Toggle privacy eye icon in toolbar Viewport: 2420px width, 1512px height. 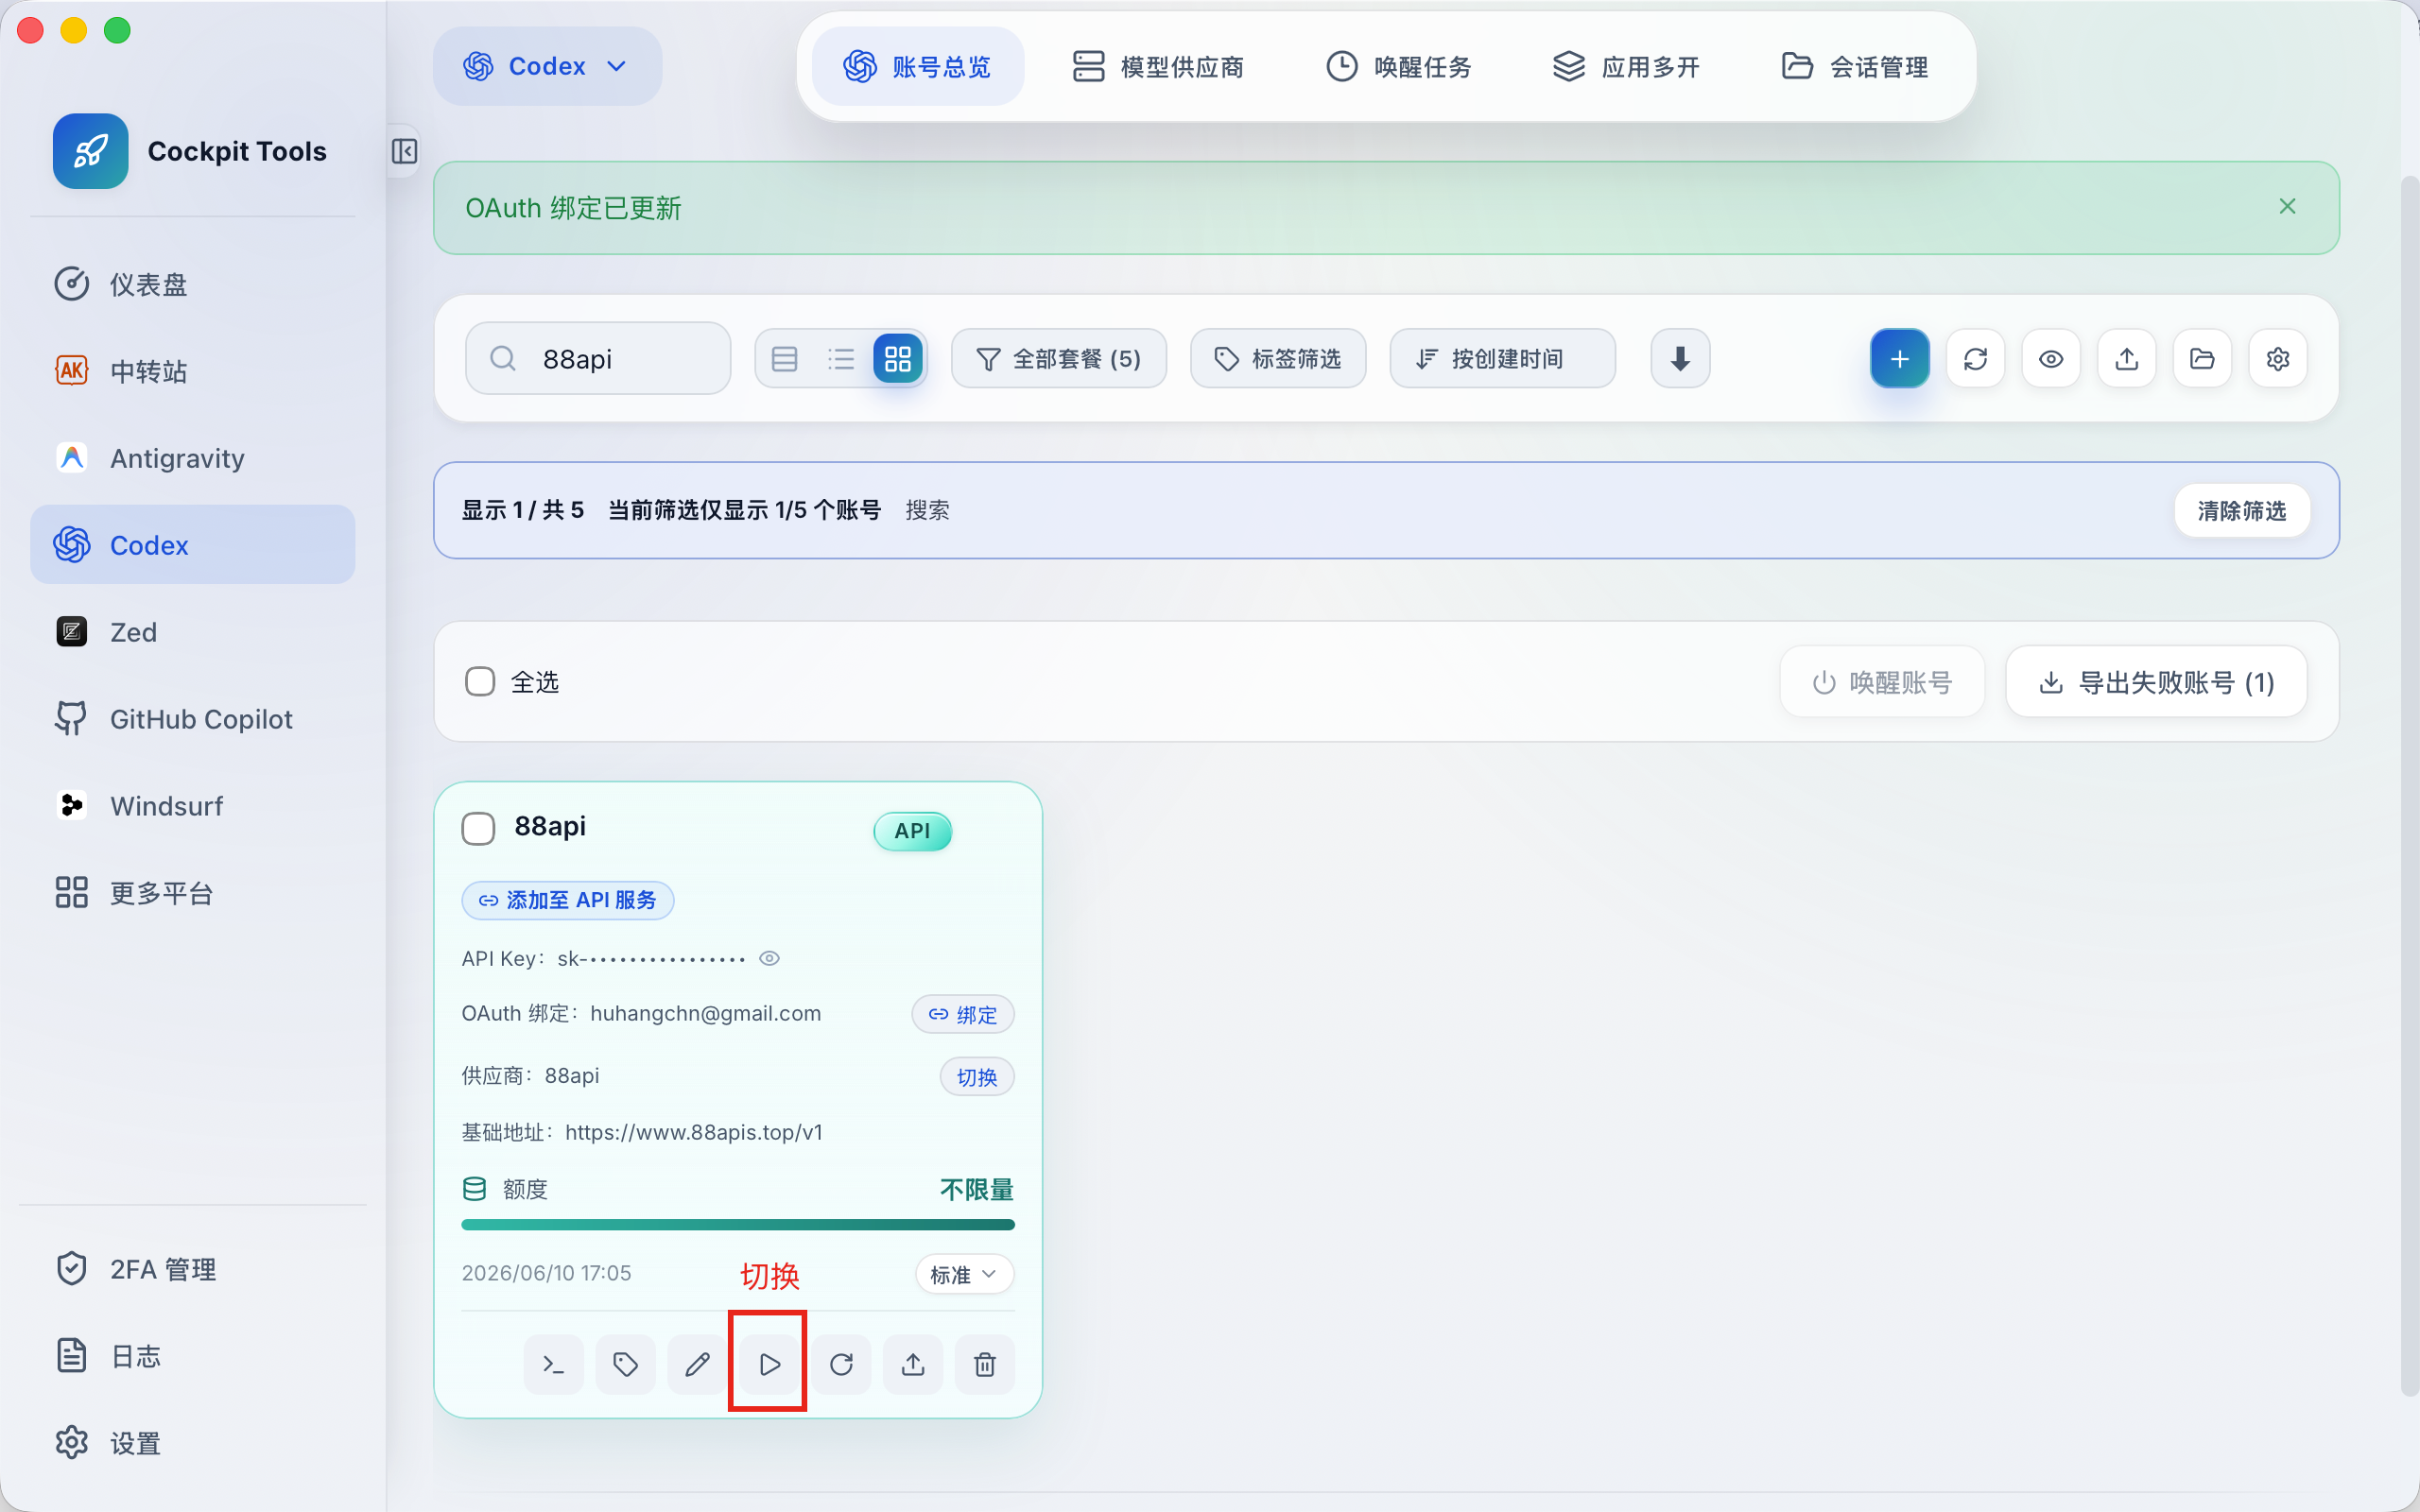click(x=2051, y=358)
